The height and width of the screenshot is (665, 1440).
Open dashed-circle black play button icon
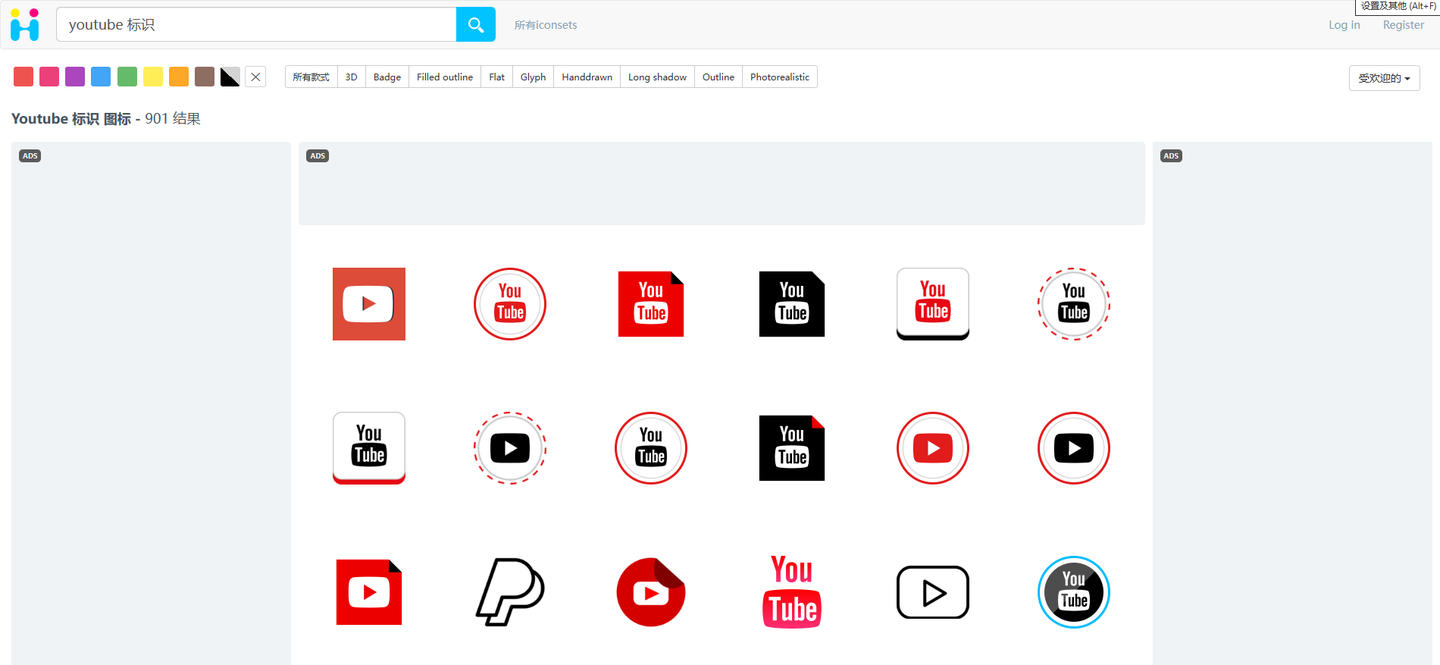pyautogui.click(x=510, y=448)
